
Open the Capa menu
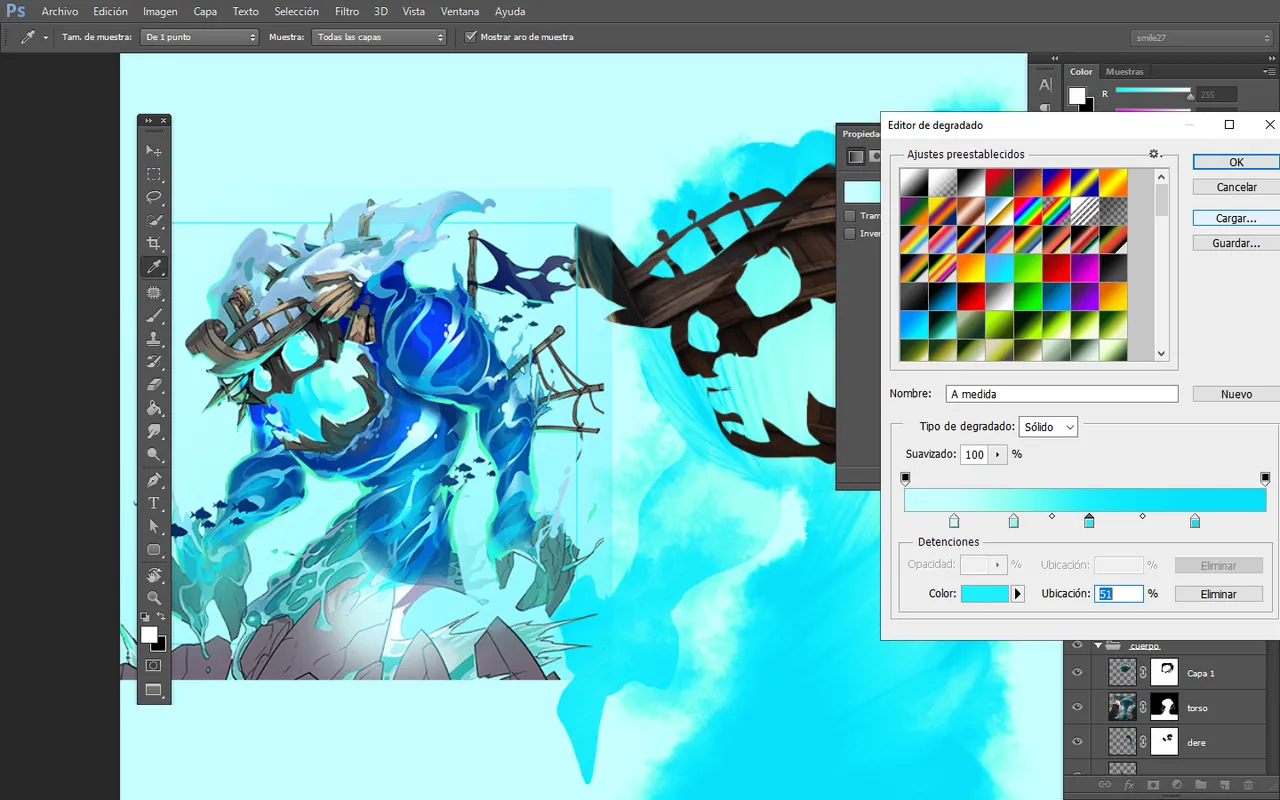point(205,11)
